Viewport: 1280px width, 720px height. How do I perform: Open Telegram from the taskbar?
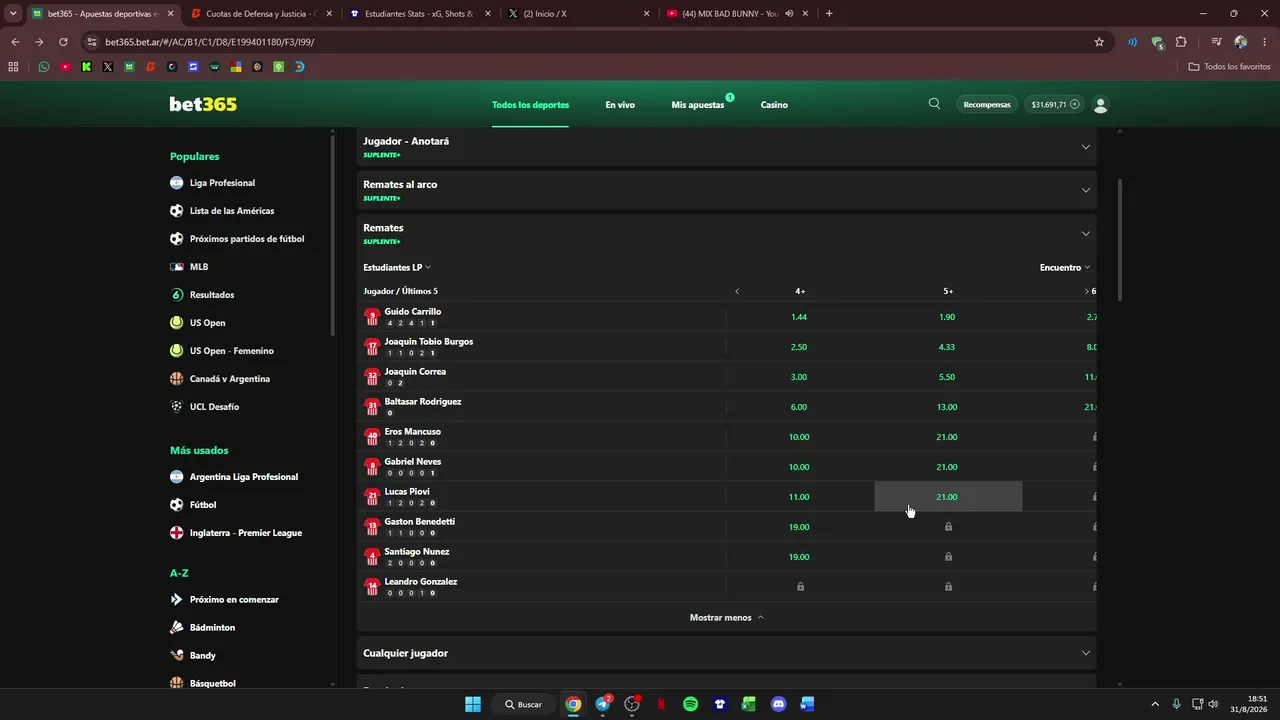tap(603, 704)
